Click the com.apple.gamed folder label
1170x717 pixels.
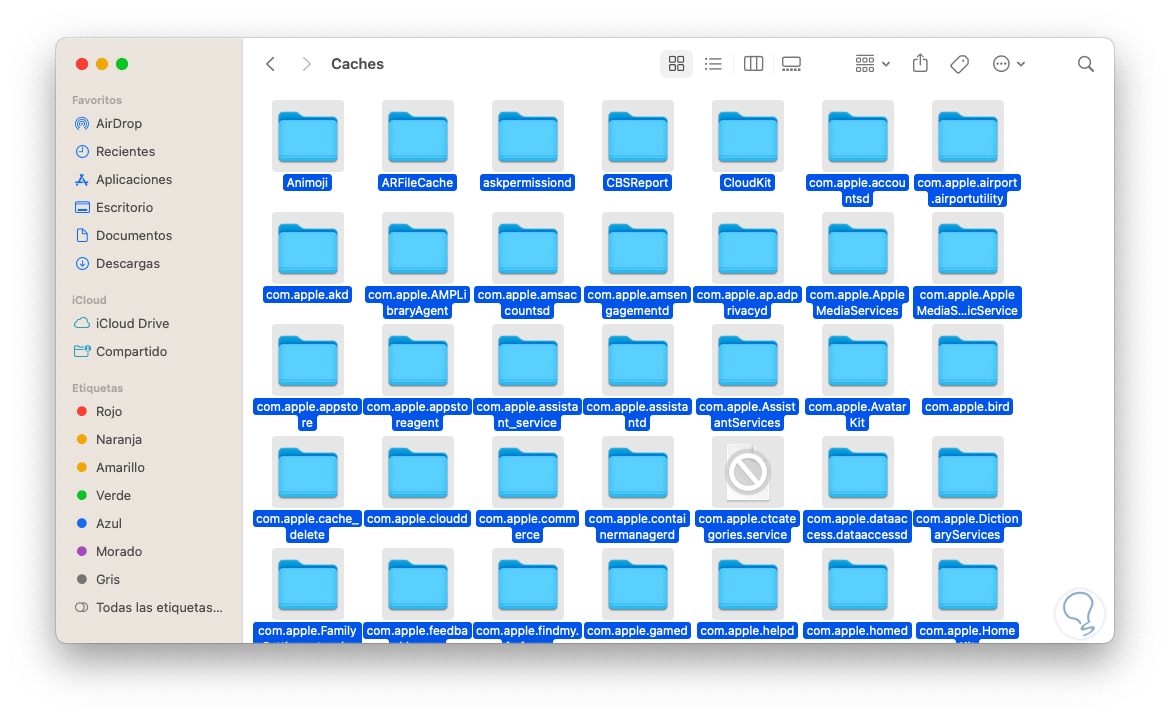[x=637, y=631]
